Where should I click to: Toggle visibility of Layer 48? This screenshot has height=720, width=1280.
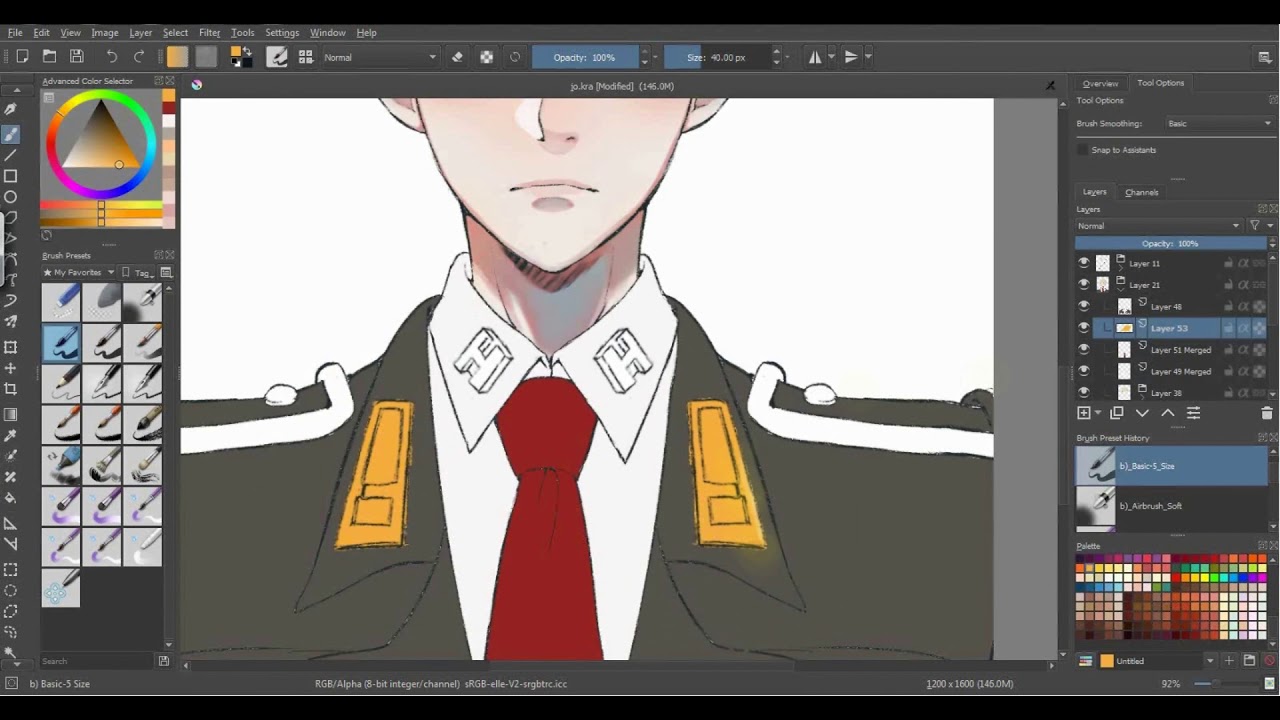coord(1084,306)
